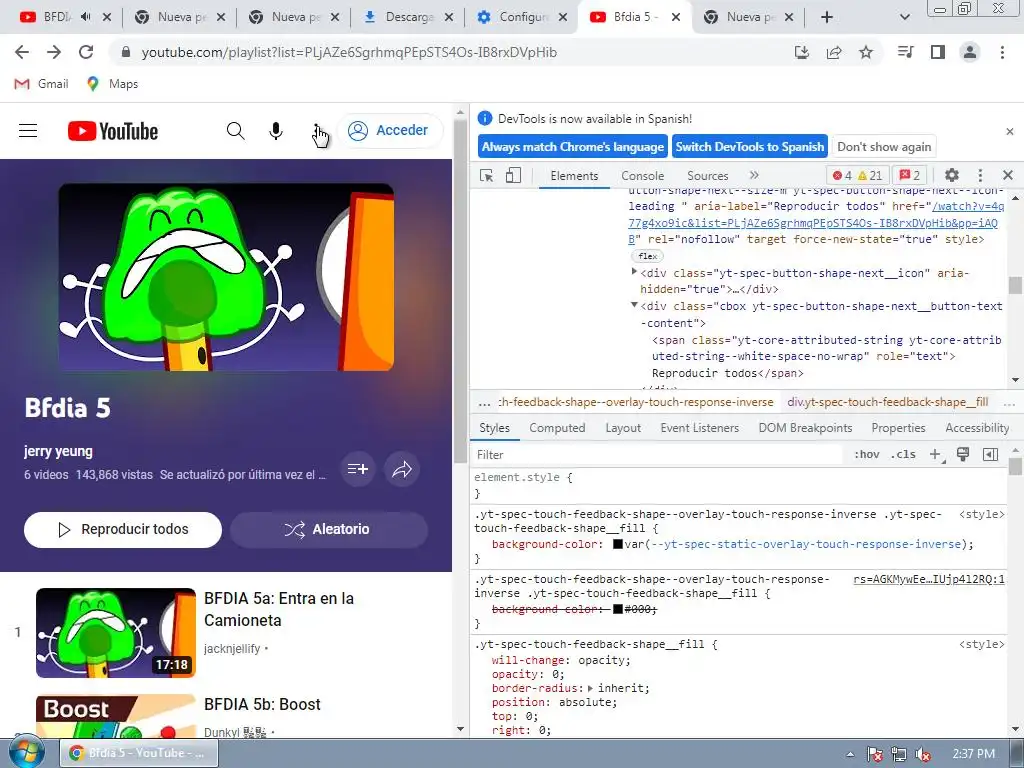Open DevTools settings gear
This screenshot has width=1024, height=768.
click(x=952, y=175)
